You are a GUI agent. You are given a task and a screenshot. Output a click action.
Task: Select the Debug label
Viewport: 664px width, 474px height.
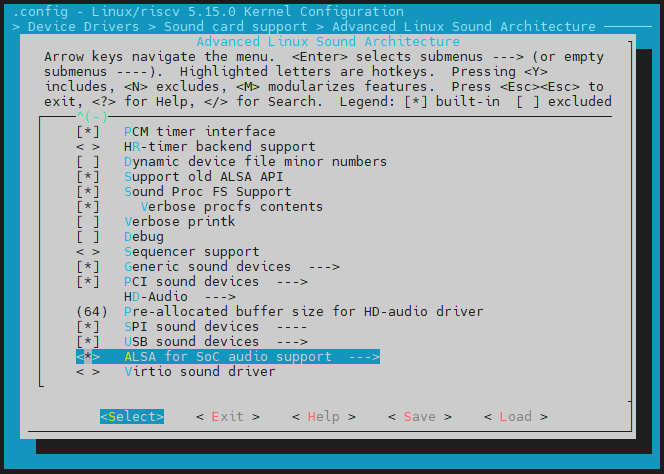(144, 237)
